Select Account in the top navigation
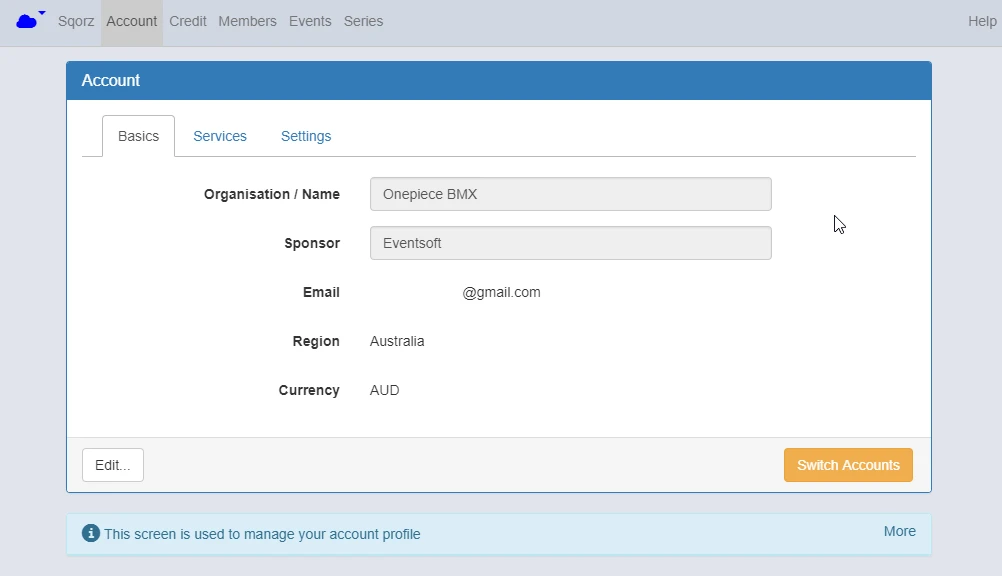Image resolution: width=1002 pixels, height=576 pixels. 132,21
